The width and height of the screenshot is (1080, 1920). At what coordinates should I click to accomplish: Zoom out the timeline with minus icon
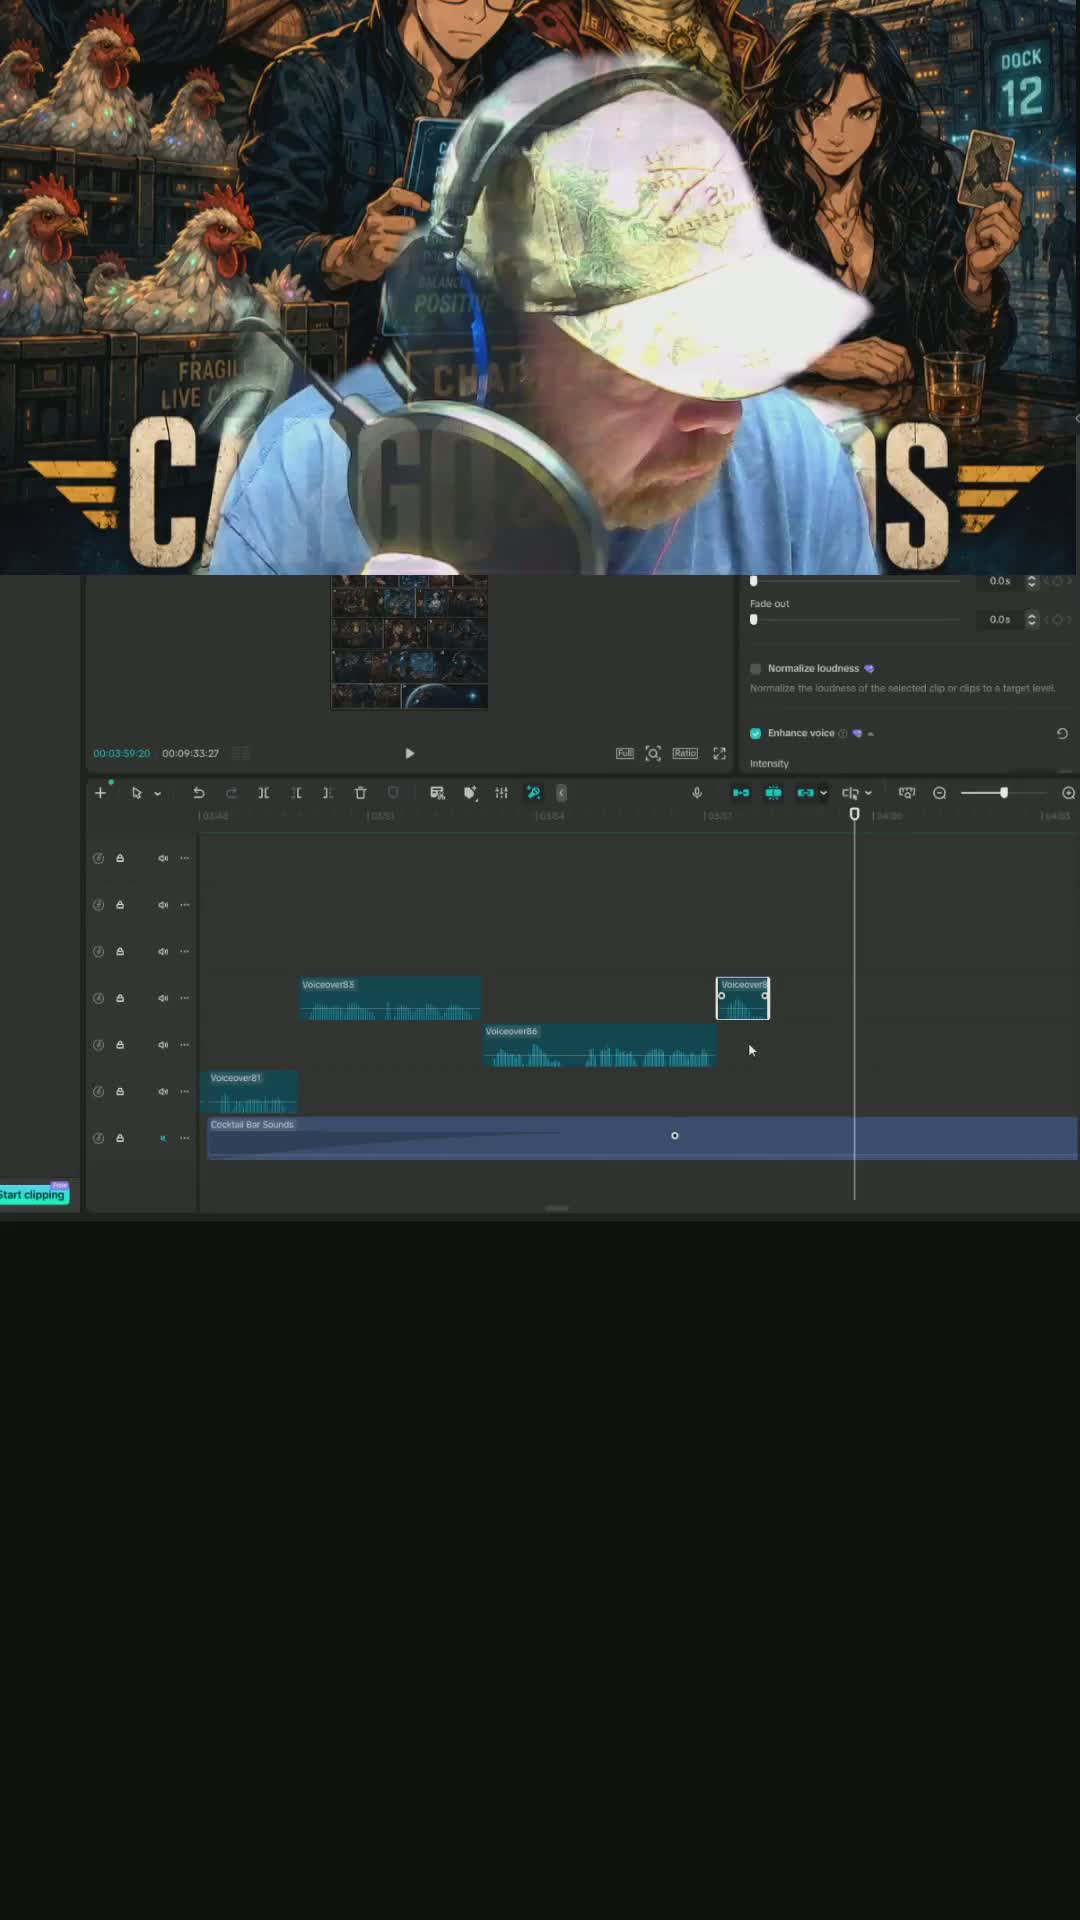coord(940,793)
